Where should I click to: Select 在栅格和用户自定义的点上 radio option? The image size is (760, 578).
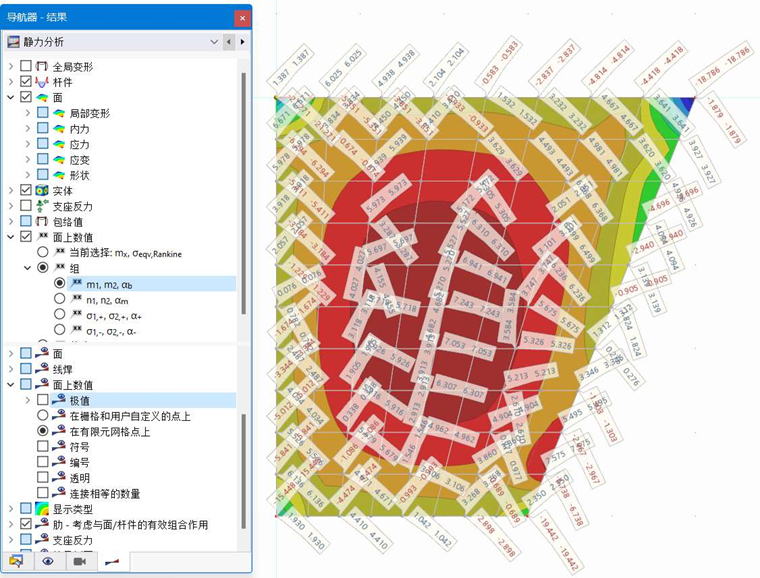43,415
